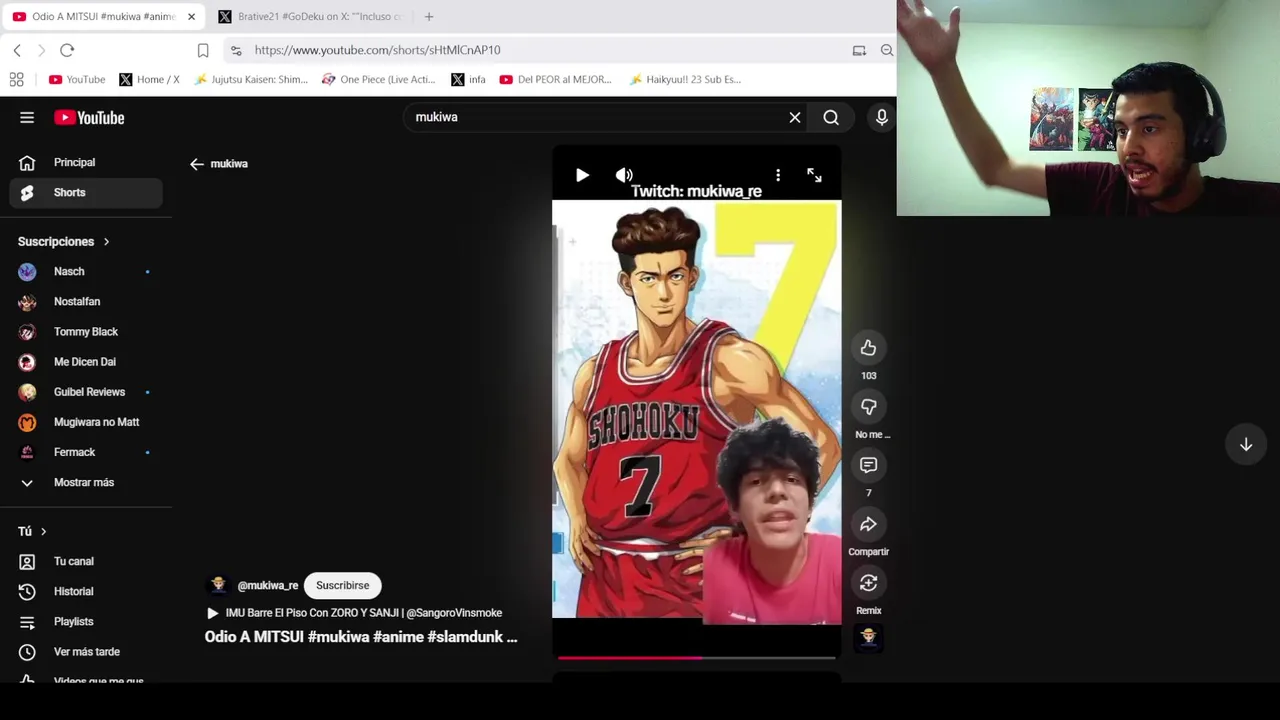
Task: Play the Short video
Action: point(582,175)
